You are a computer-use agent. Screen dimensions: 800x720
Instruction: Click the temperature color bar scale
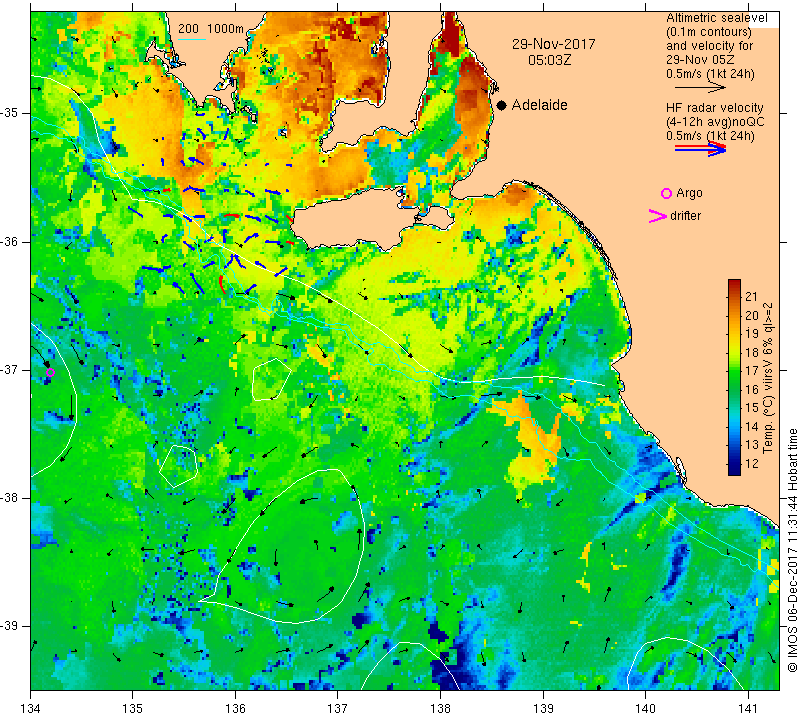734,377
